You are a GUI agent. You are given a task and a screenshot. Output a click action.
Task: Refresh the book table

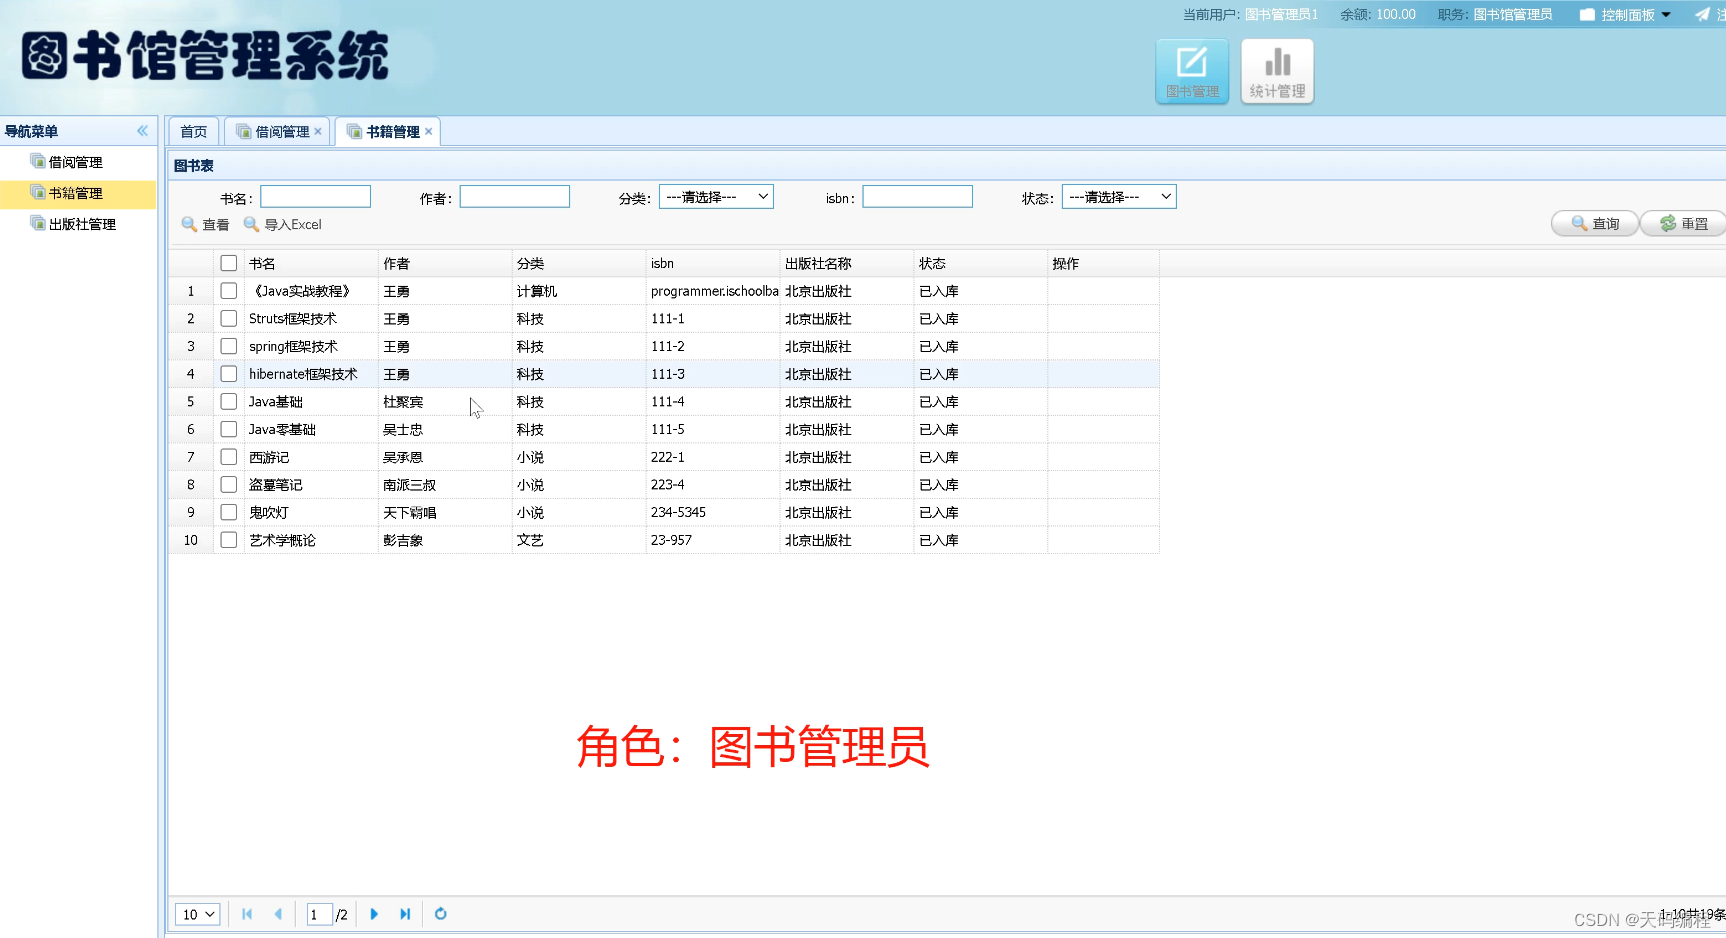point(441,914)
